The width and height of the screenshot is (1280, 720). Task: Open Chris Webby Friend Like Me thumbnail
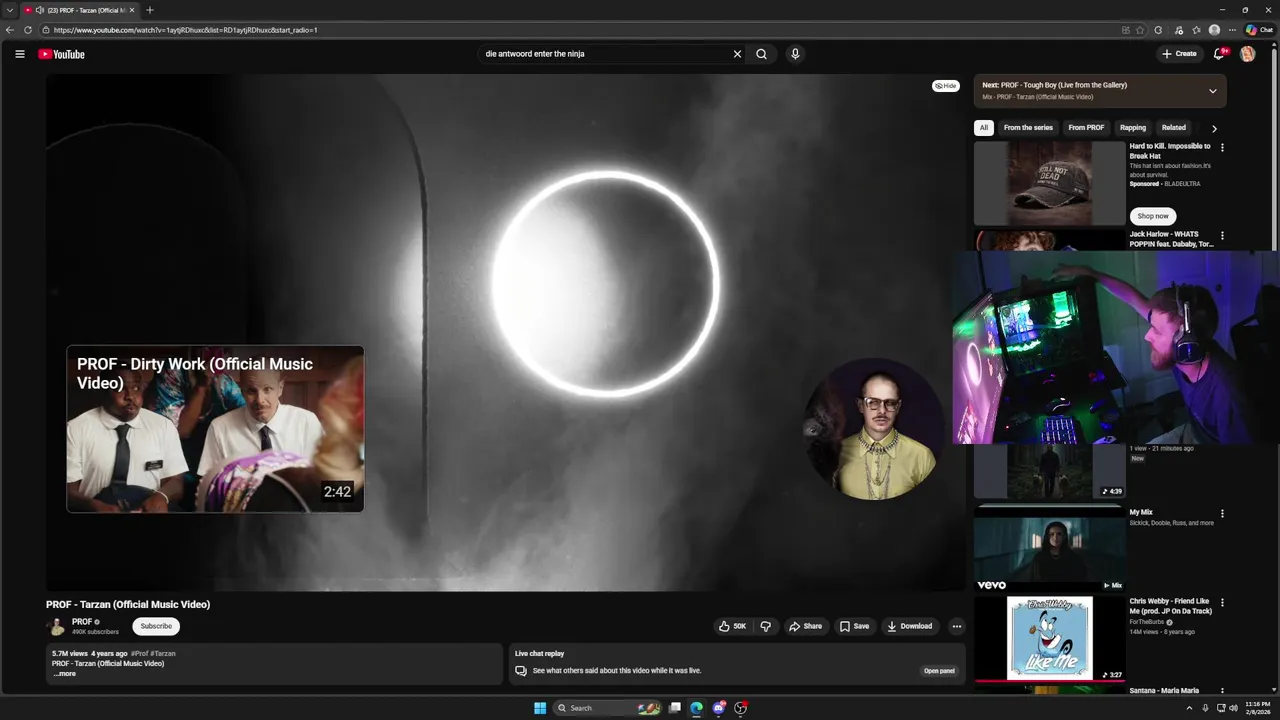[x=1050, y=638]
